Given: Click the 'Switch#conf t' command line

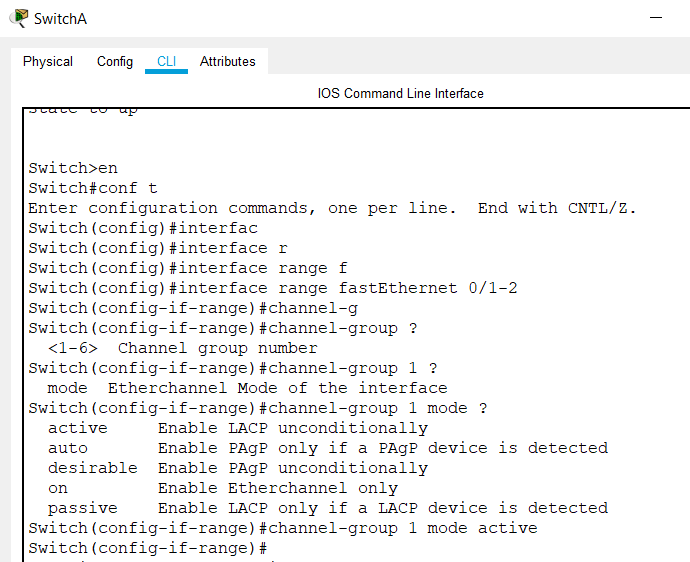Looking at the screenshot, I should point(93,188).
